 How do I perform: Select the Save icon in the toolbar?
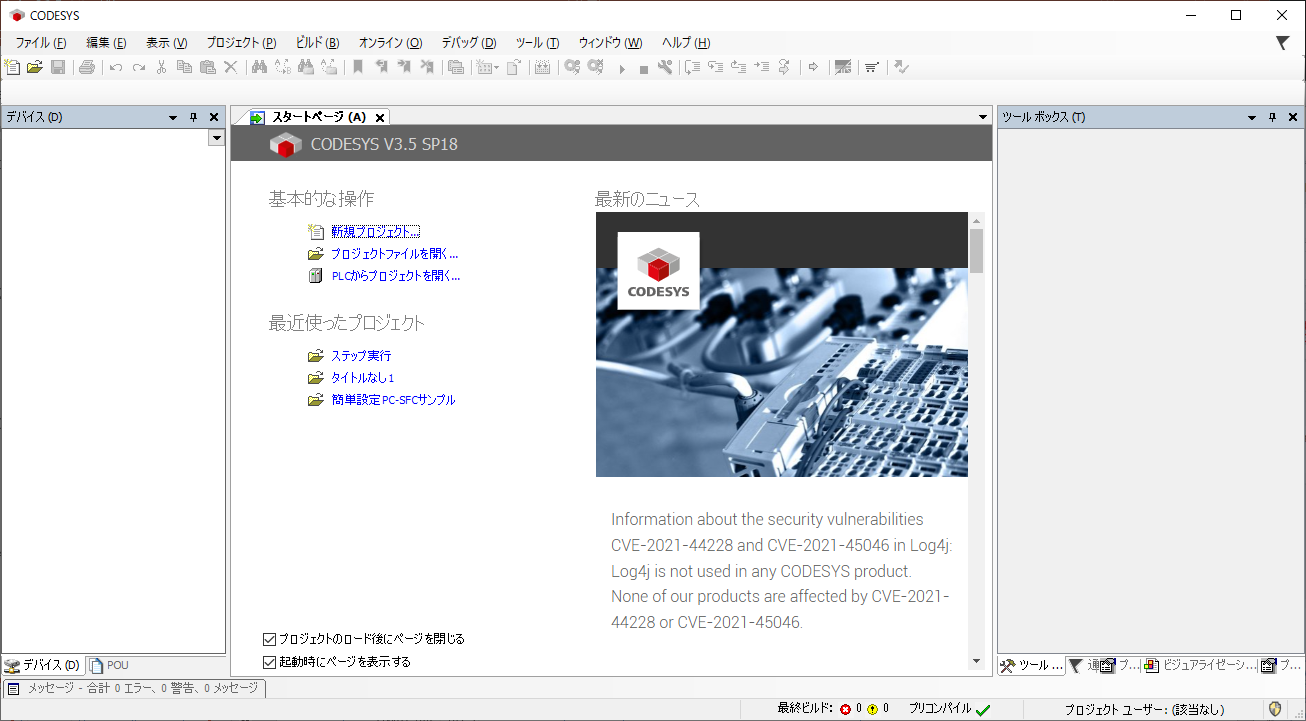(58, 66)
